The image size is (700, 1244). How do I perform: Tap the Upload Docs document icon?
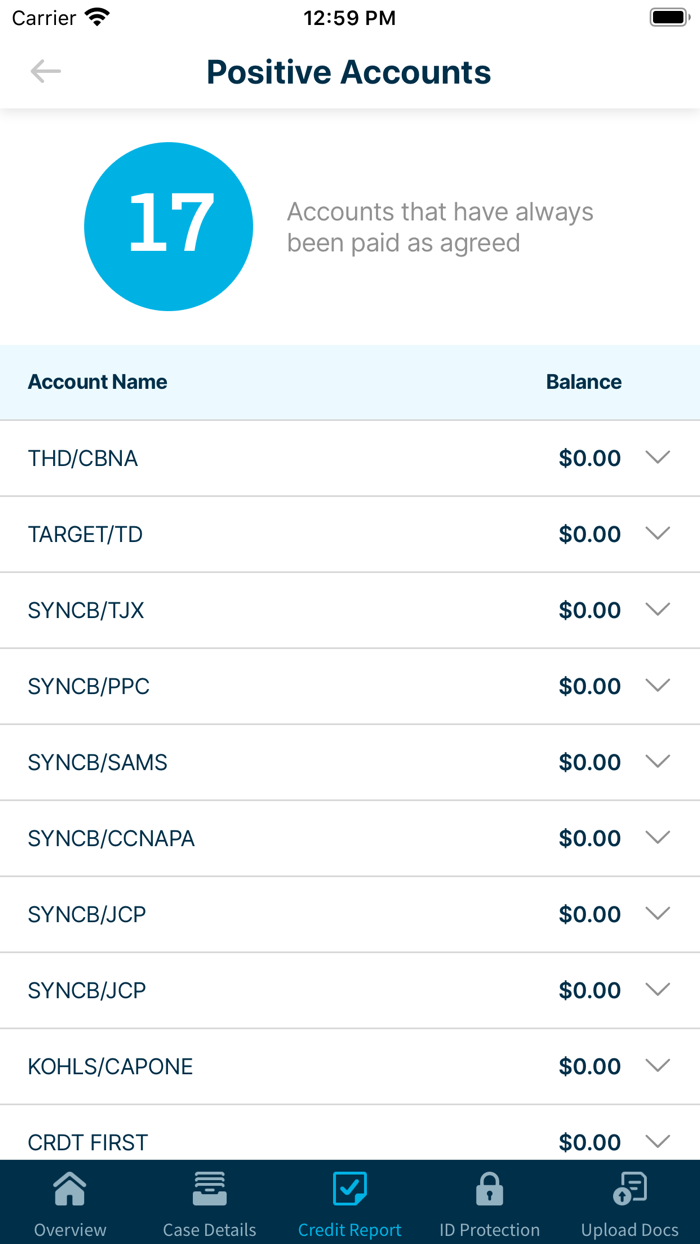[630, 1189]
